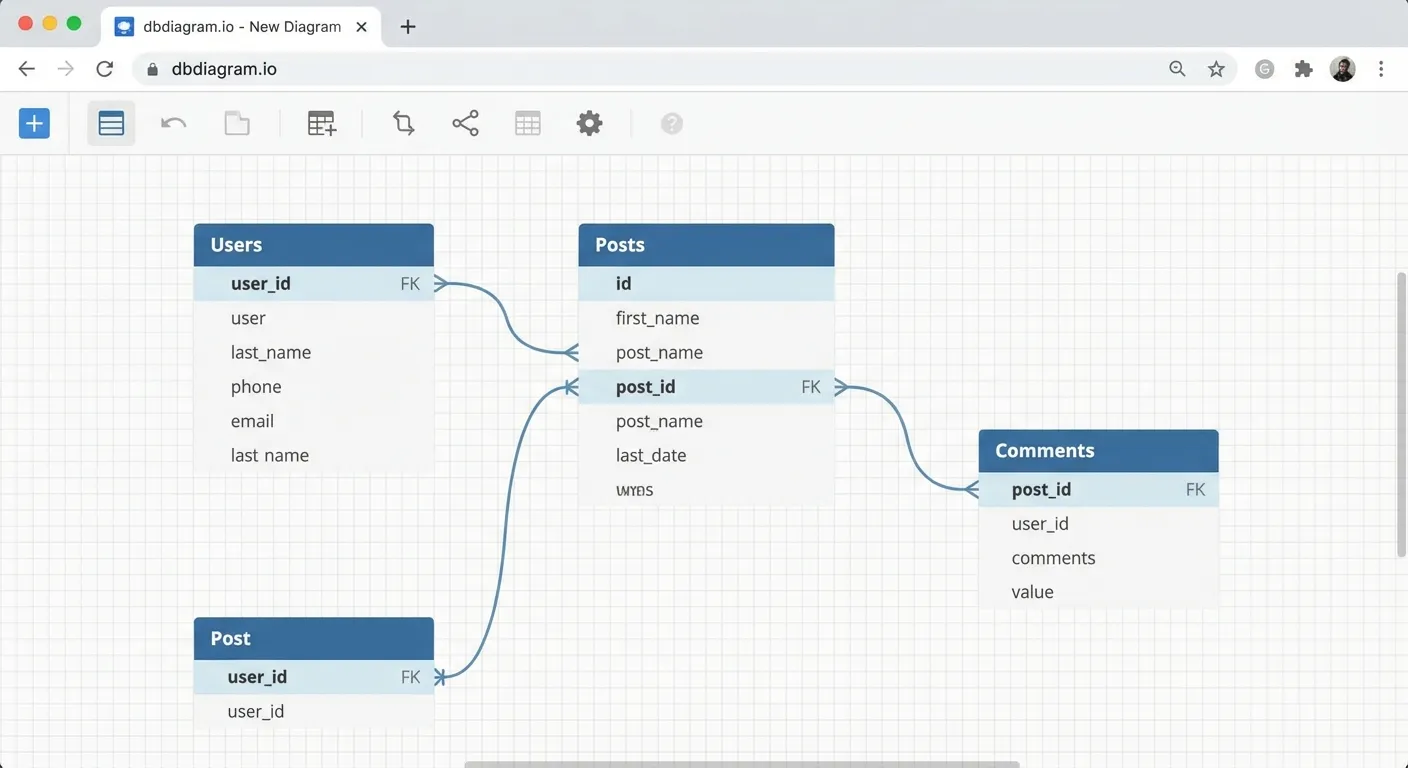Image resolution: width=1408 pixels, height=768 pixels.
Task: Click the post_id row in Posts table
Action: (x=706, y=387)
